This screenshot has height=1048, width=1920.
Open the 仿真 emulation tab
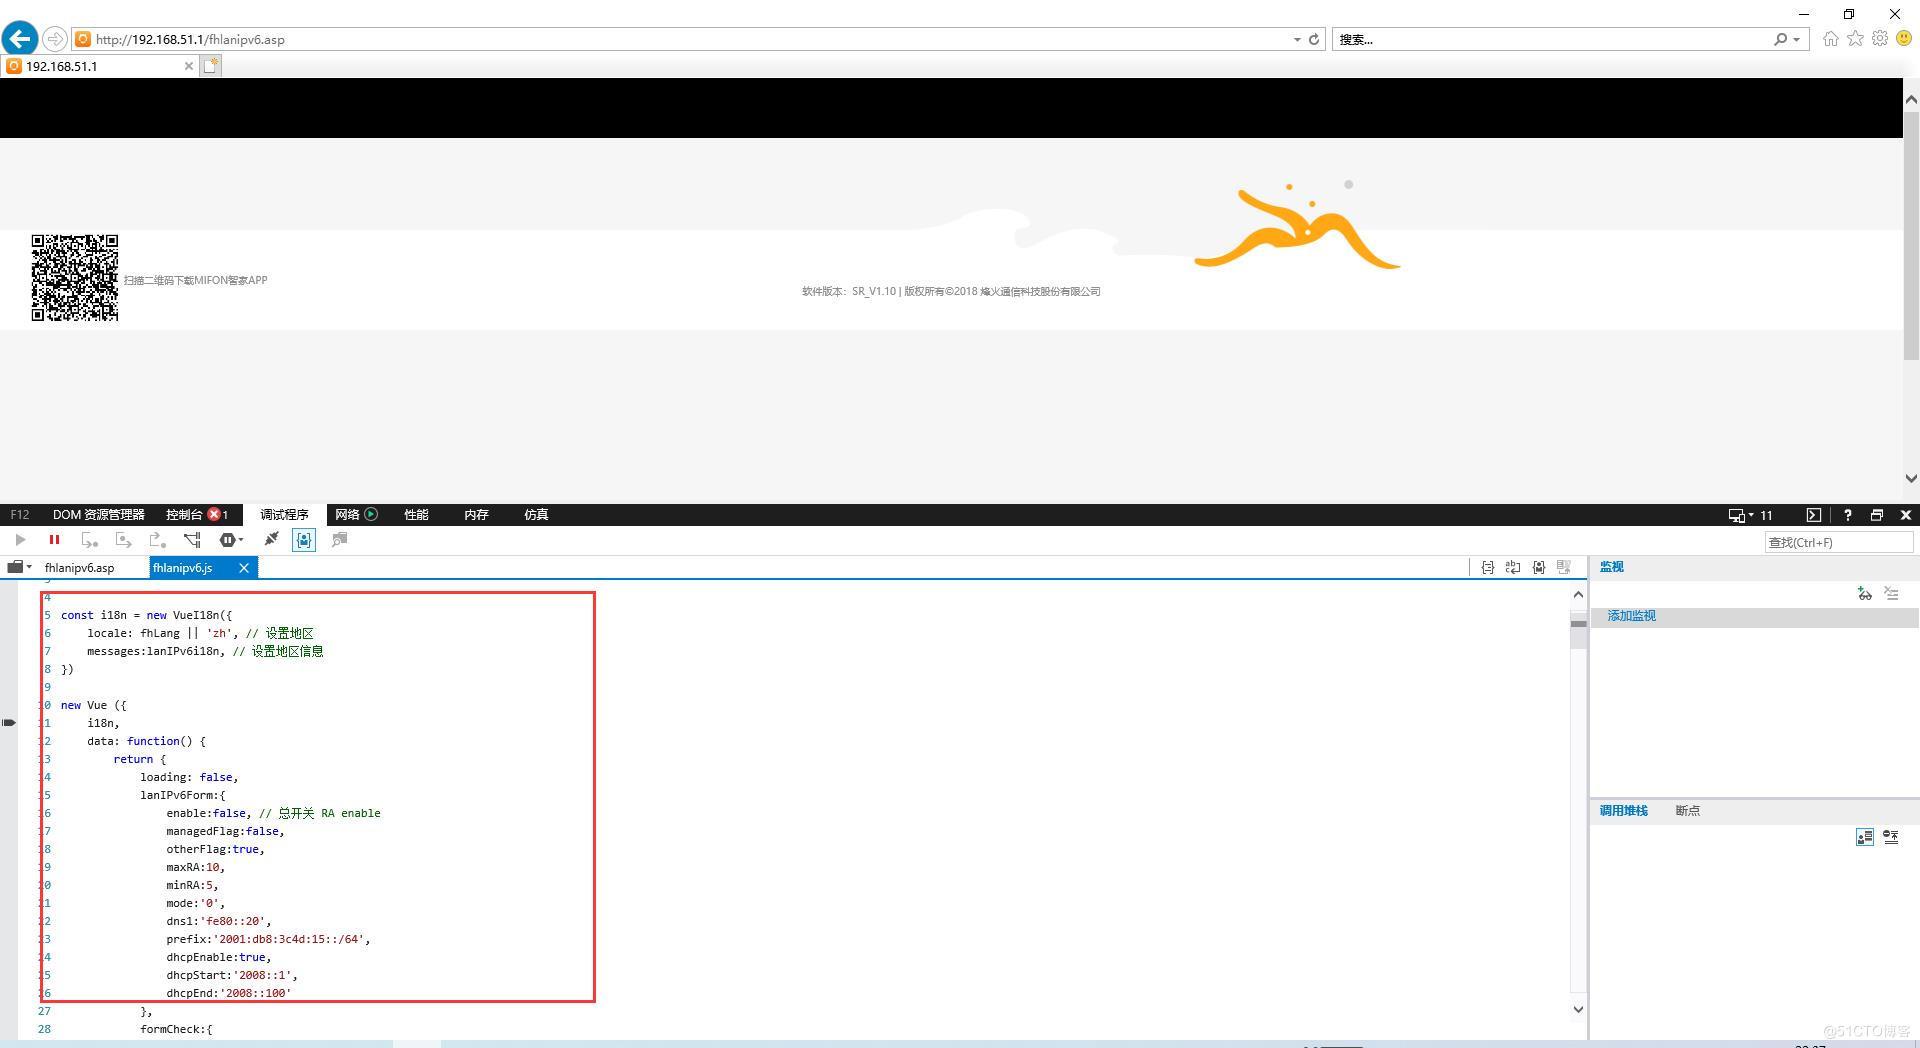tap(536, 515)
